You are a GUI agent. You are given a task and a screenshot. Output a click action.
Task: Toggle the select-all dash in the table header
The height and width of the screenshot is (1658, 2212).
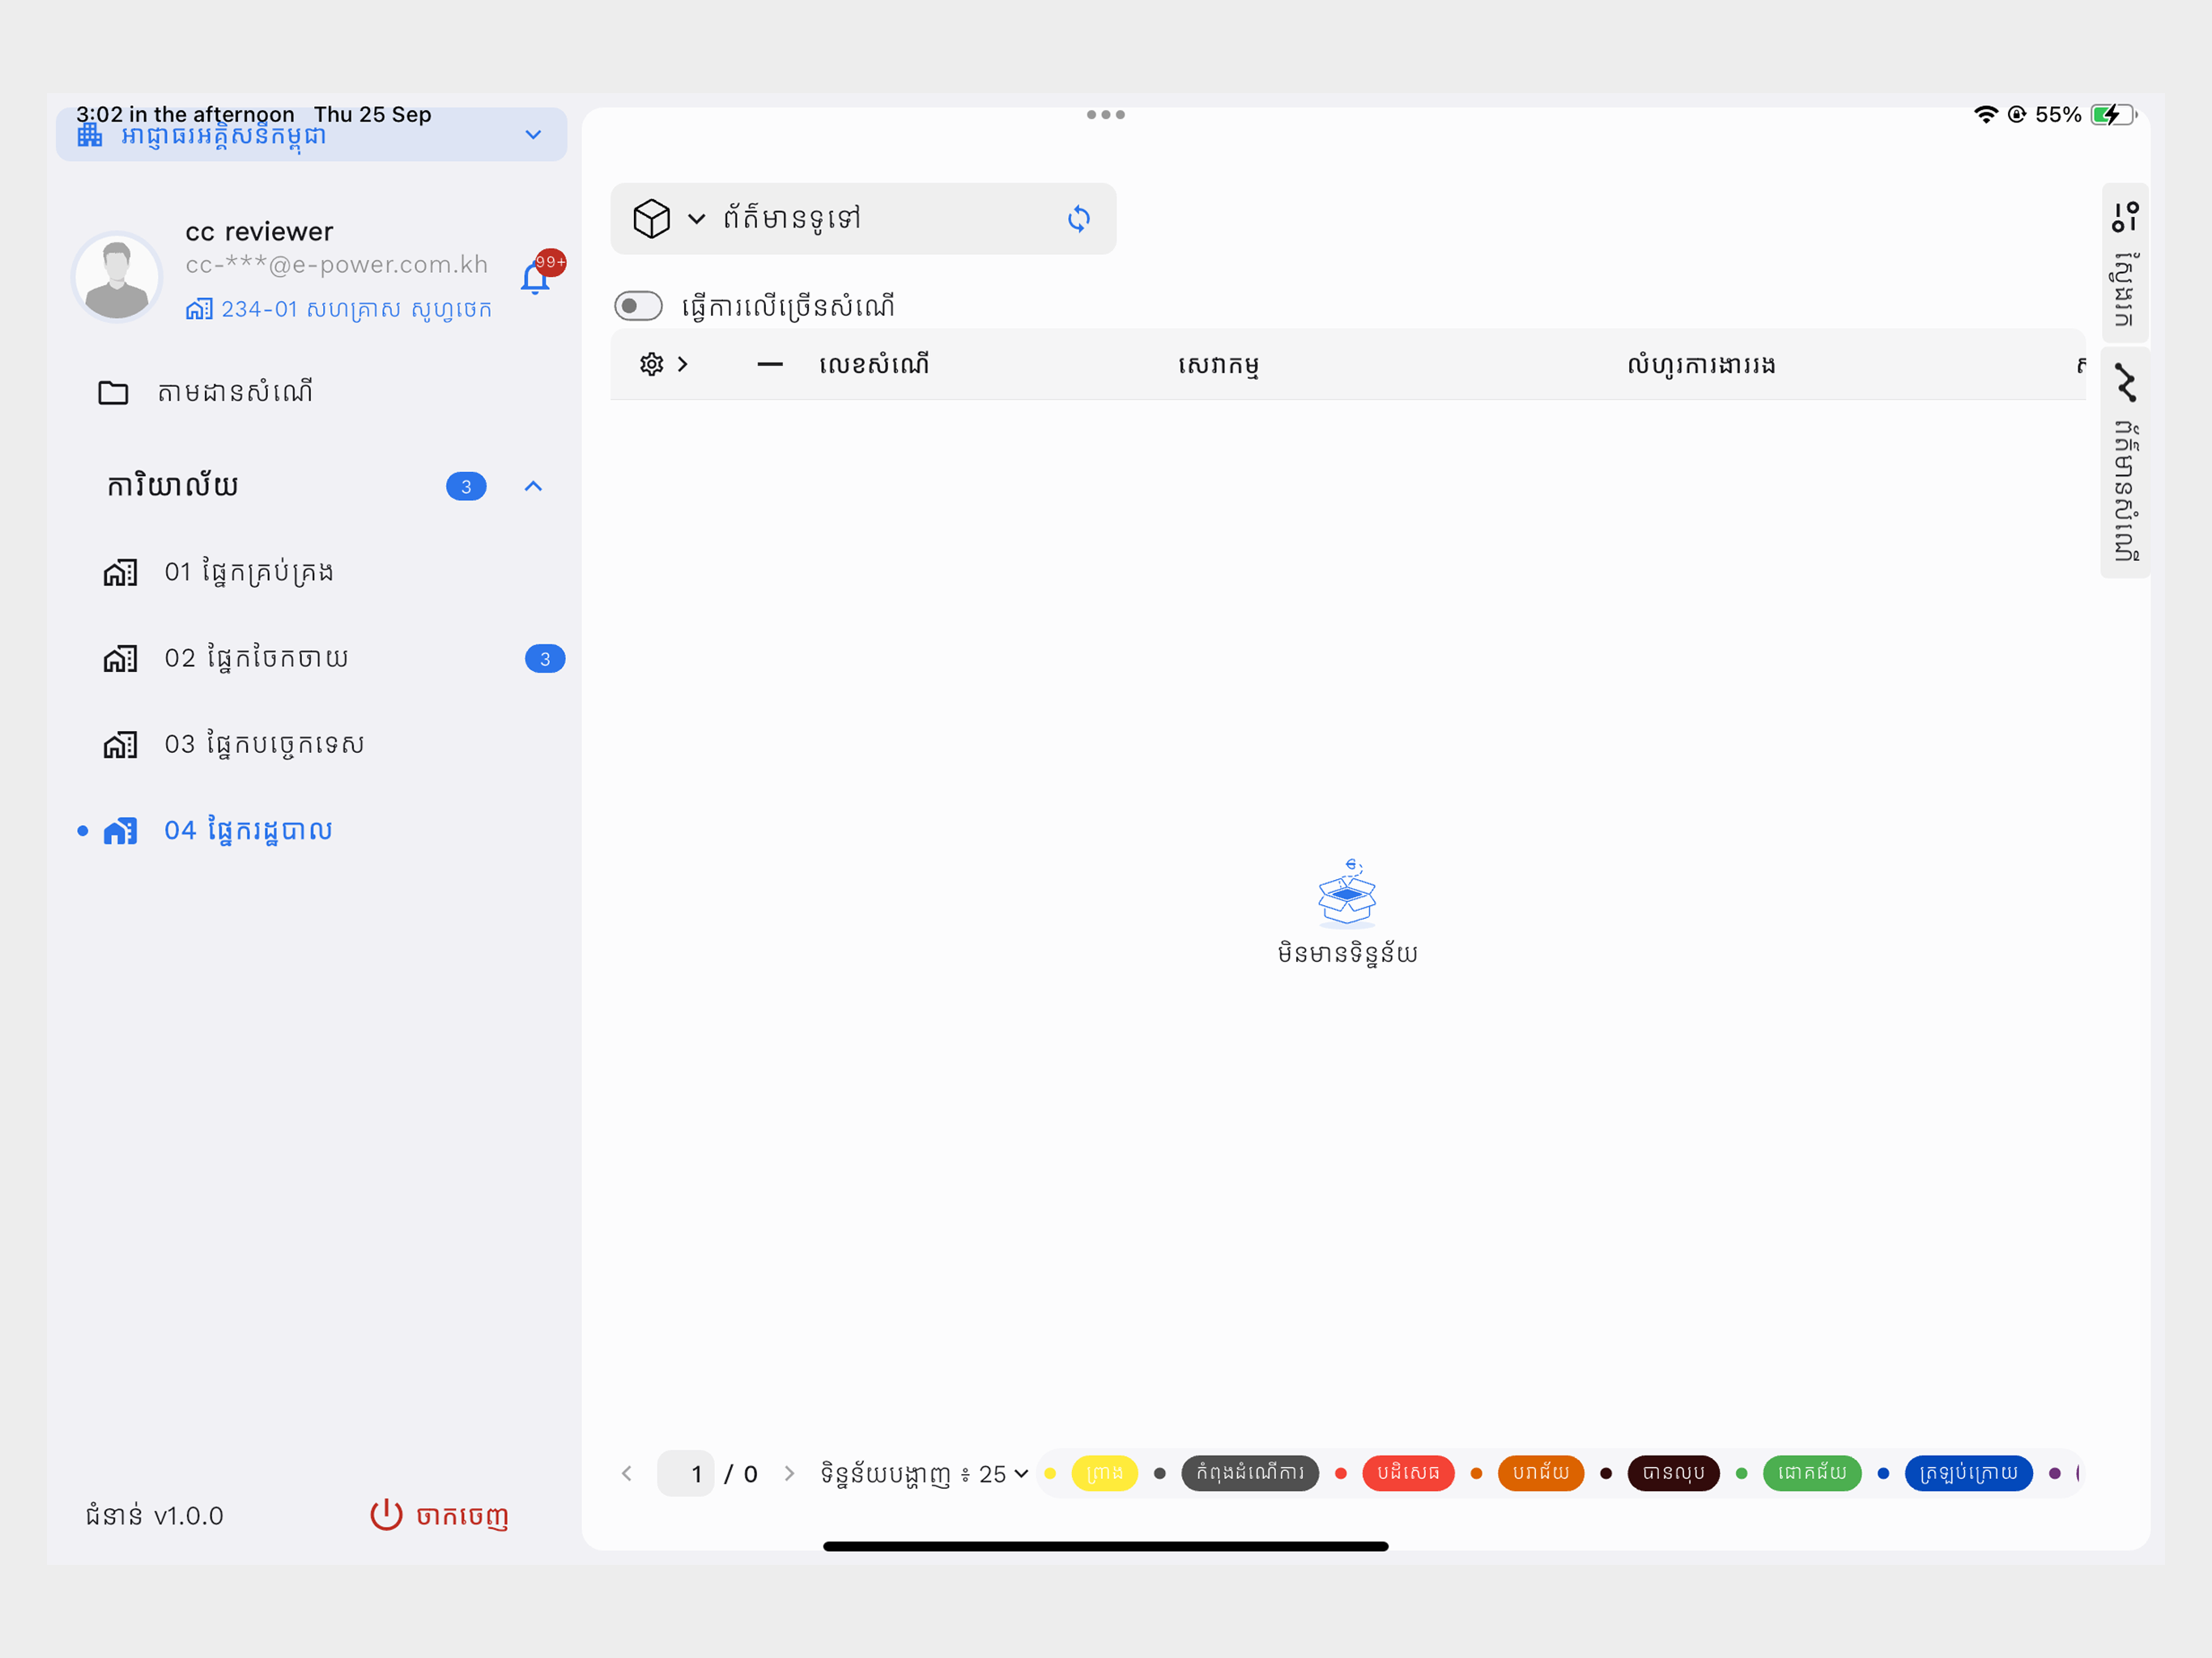pyautogui.click(x=770, y=365)
